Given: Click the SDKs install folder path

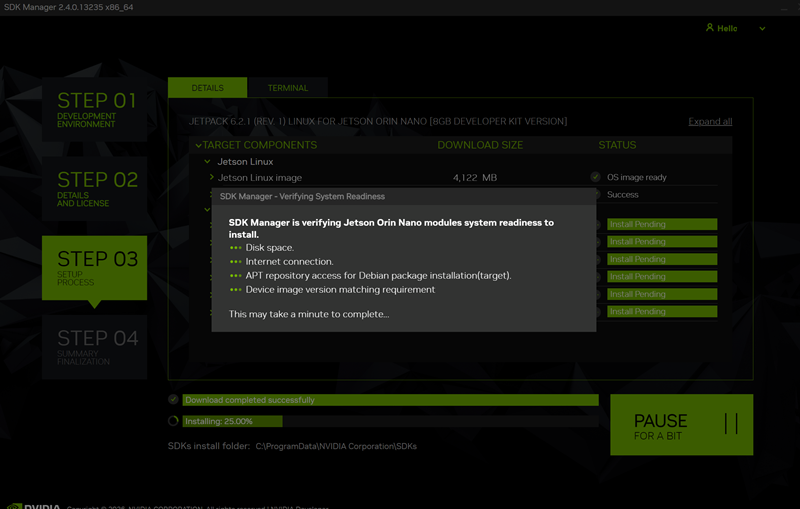Looking at the screenshot, I should [x=336, y=445].
